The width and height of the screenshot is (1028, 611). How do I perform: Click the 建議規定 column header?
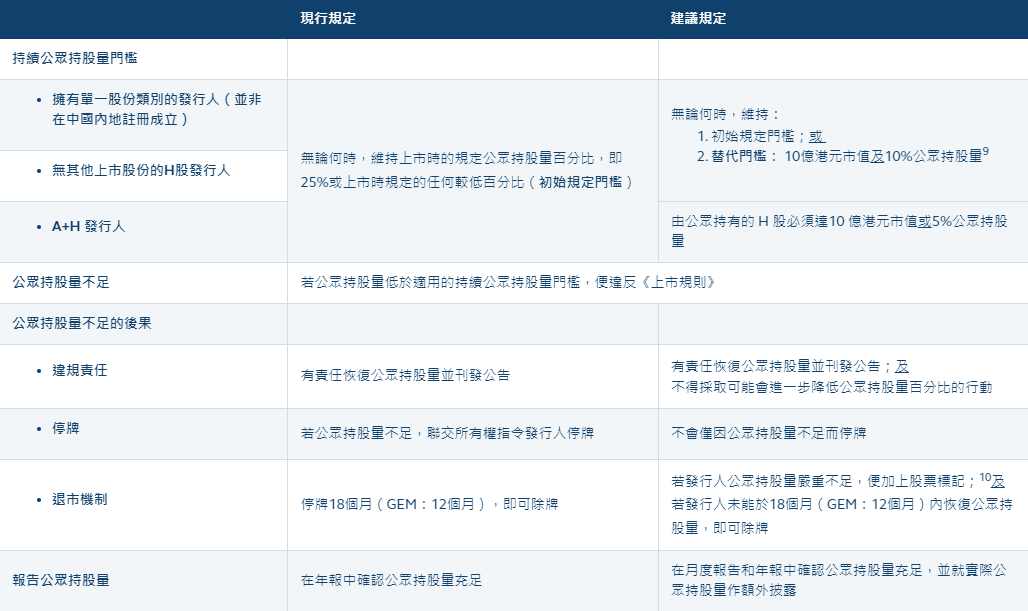pos(699,19)
